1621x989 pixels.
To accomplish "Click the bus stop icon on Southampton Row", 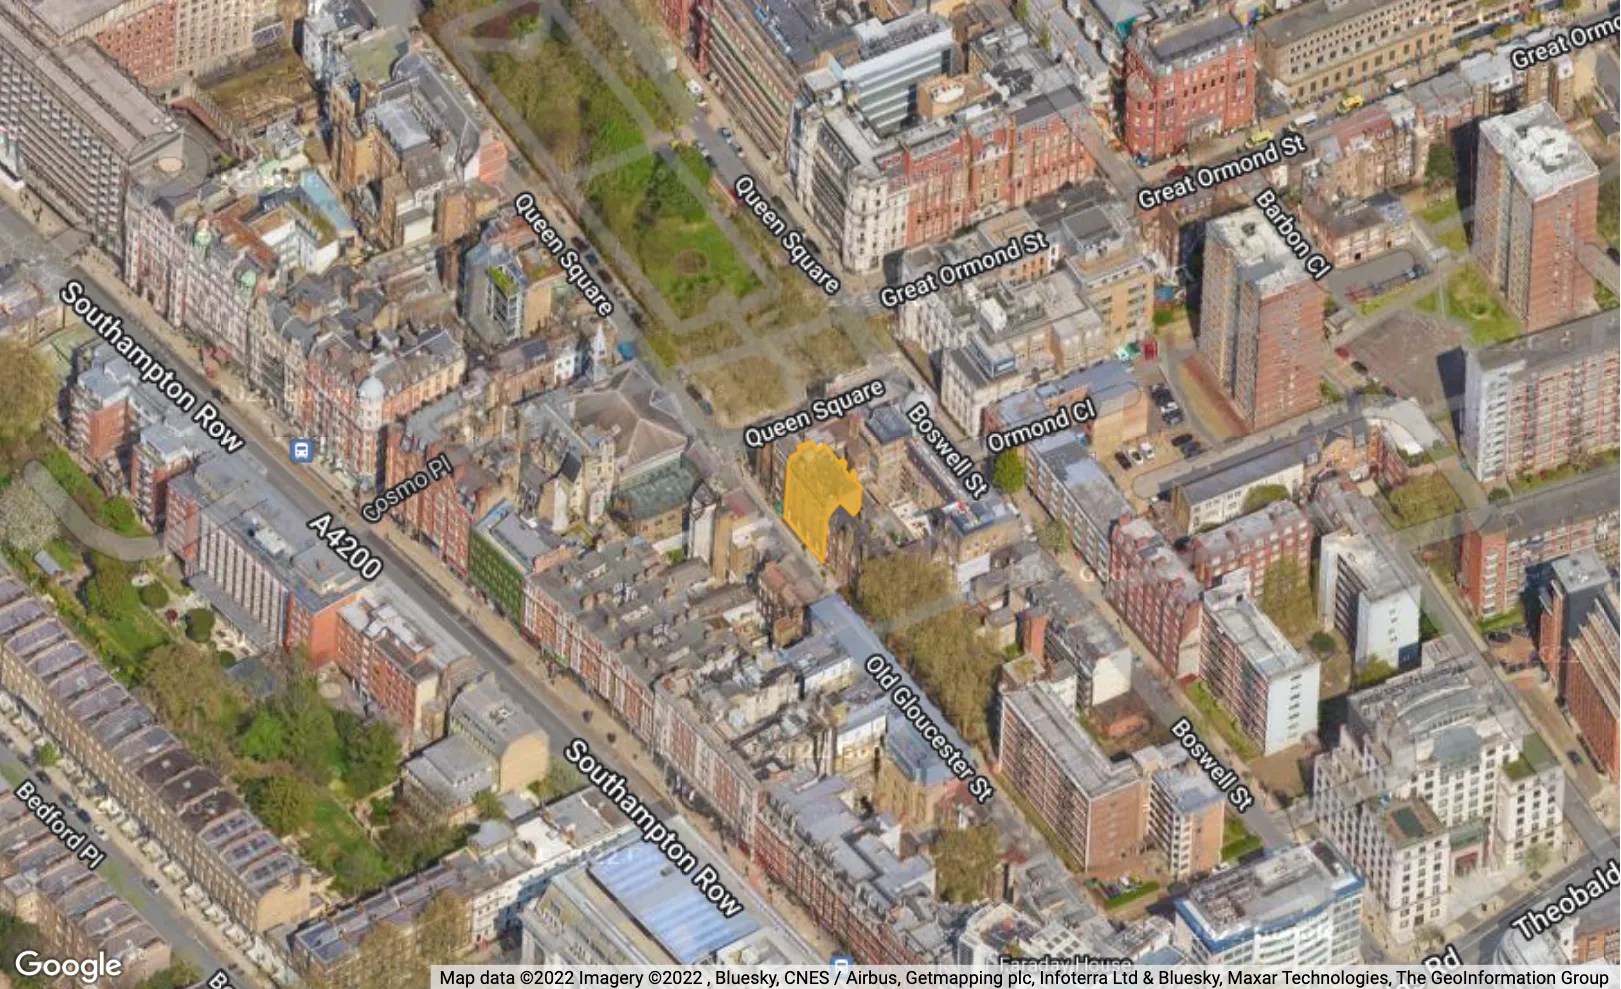I will pyautogui.click(x=301, y=450).
